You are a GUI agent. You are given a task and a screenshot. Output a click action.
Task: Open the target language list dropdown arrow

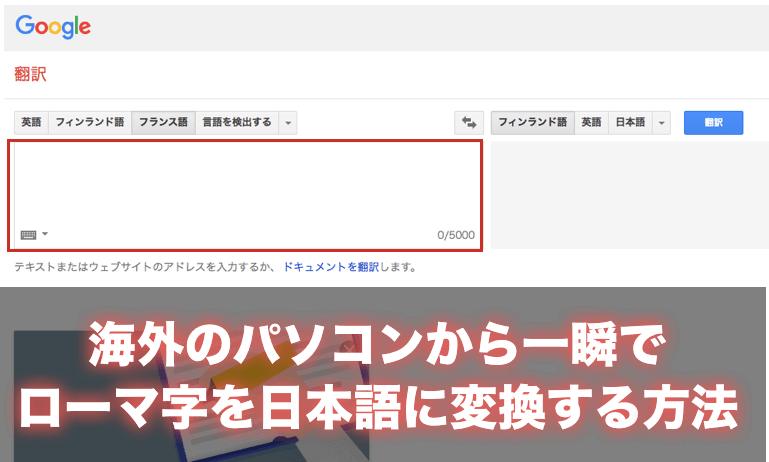[x=661, y=123]
